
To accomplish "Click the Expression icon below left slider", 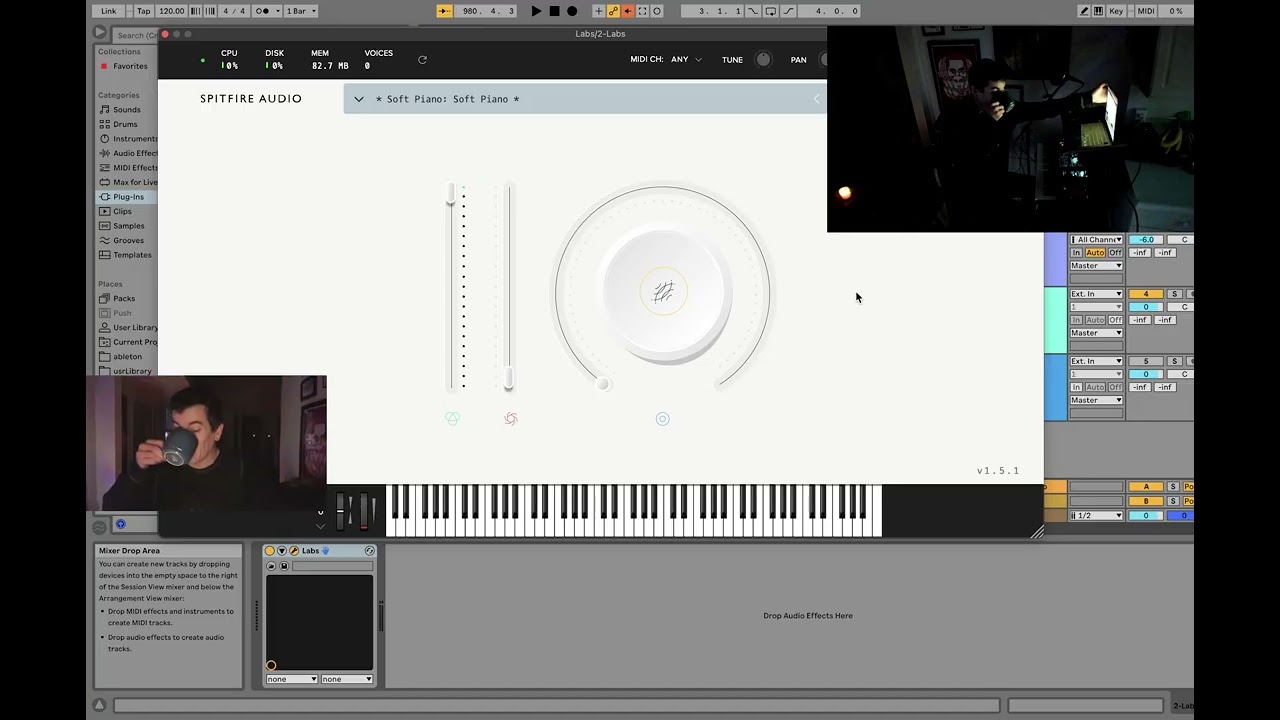I will coord(452,419).
